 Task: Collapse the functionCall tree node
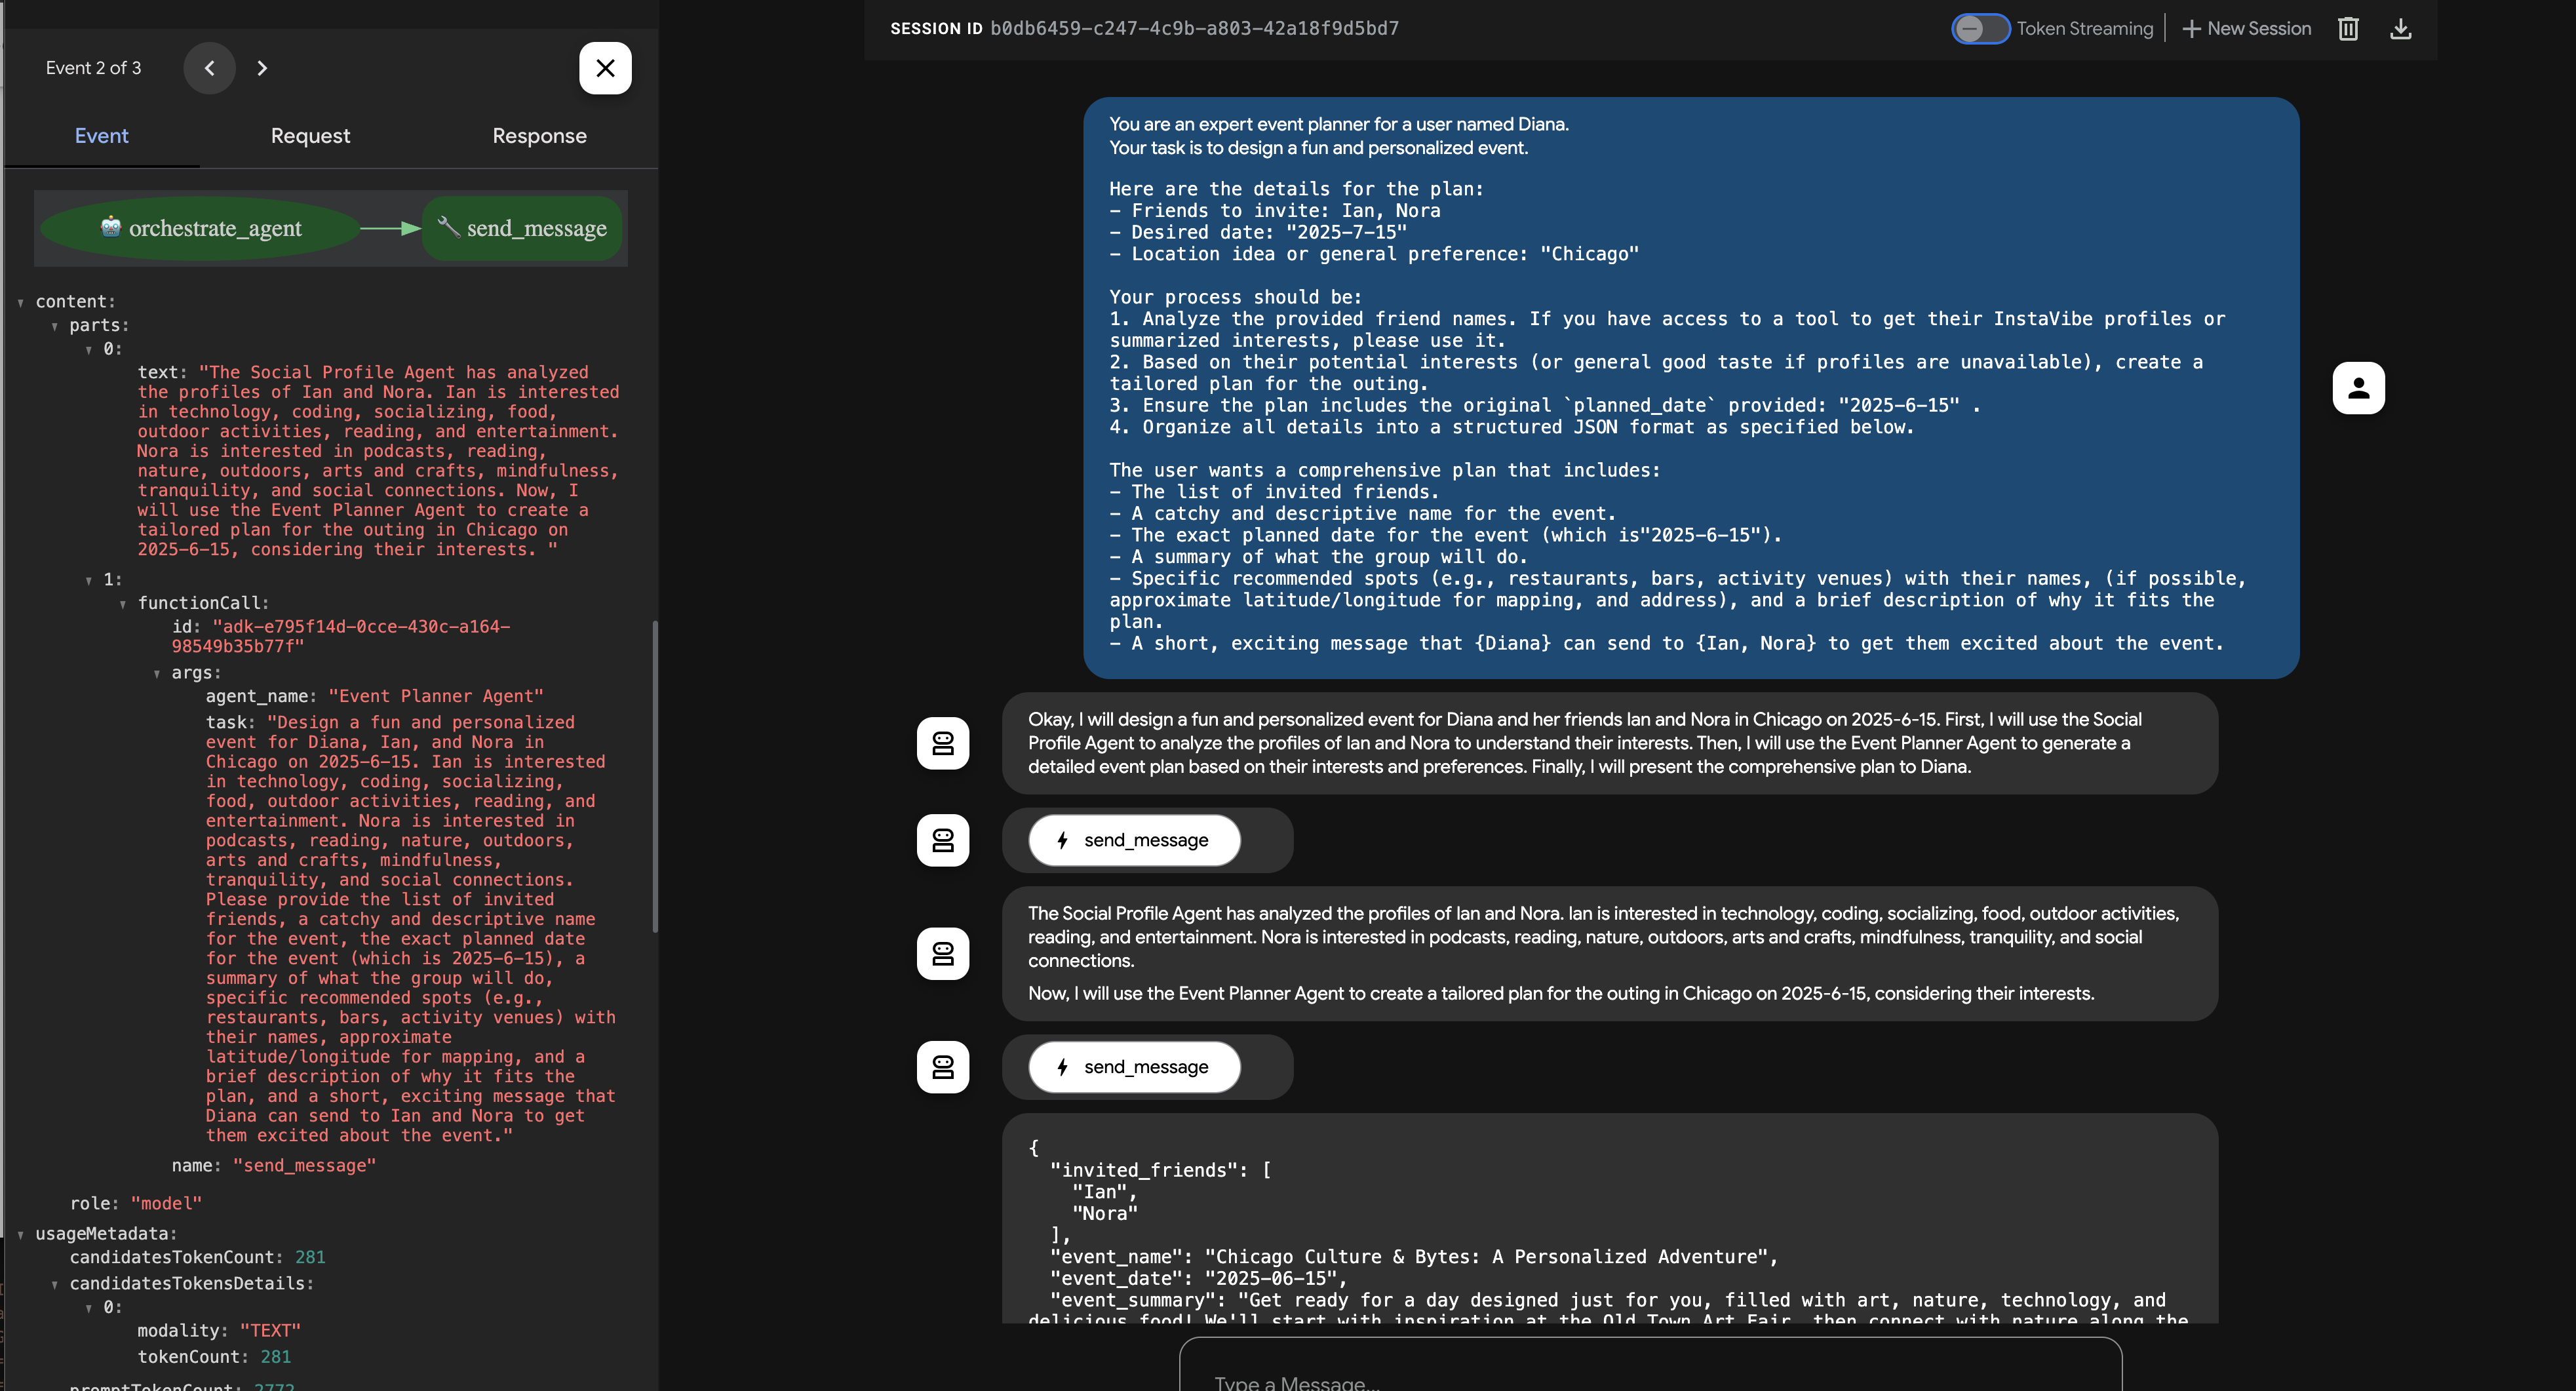click(x=123, y=604)
